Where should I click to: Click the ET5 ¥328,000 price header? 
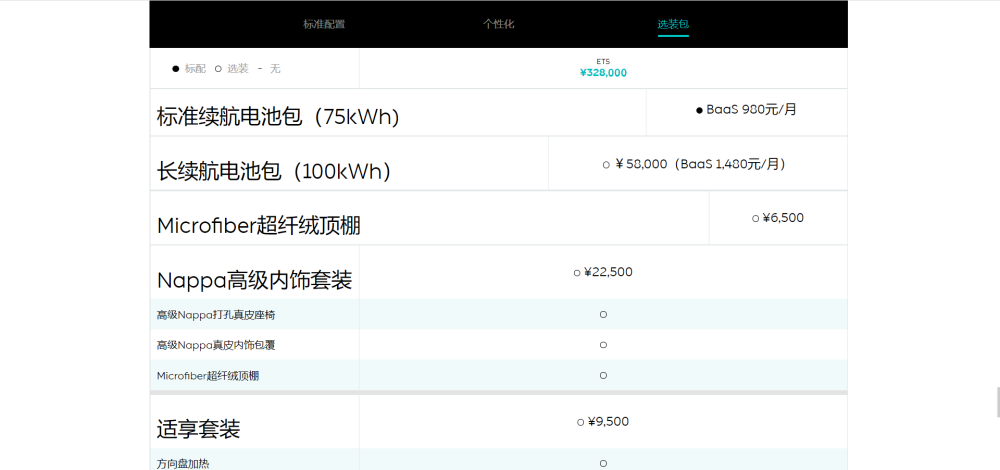[x=603, y=68]
